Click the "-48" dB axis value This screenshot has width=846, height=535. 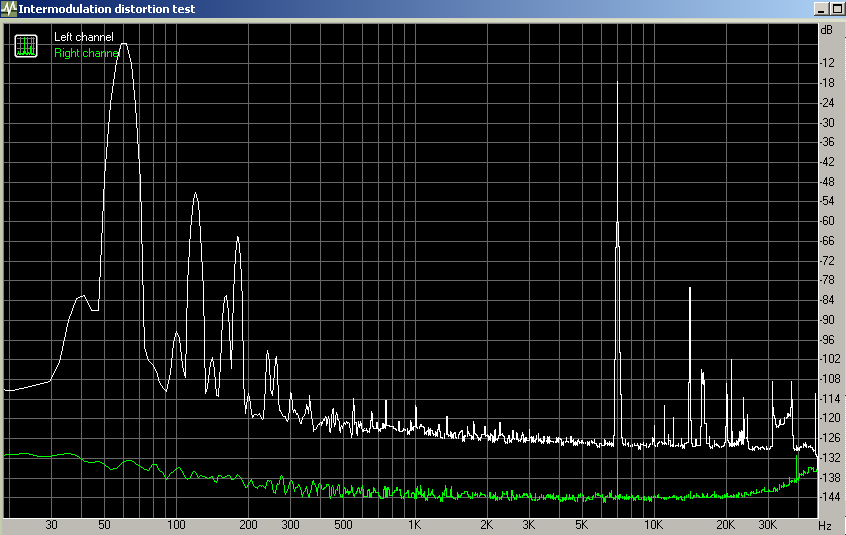click(827, 182)
